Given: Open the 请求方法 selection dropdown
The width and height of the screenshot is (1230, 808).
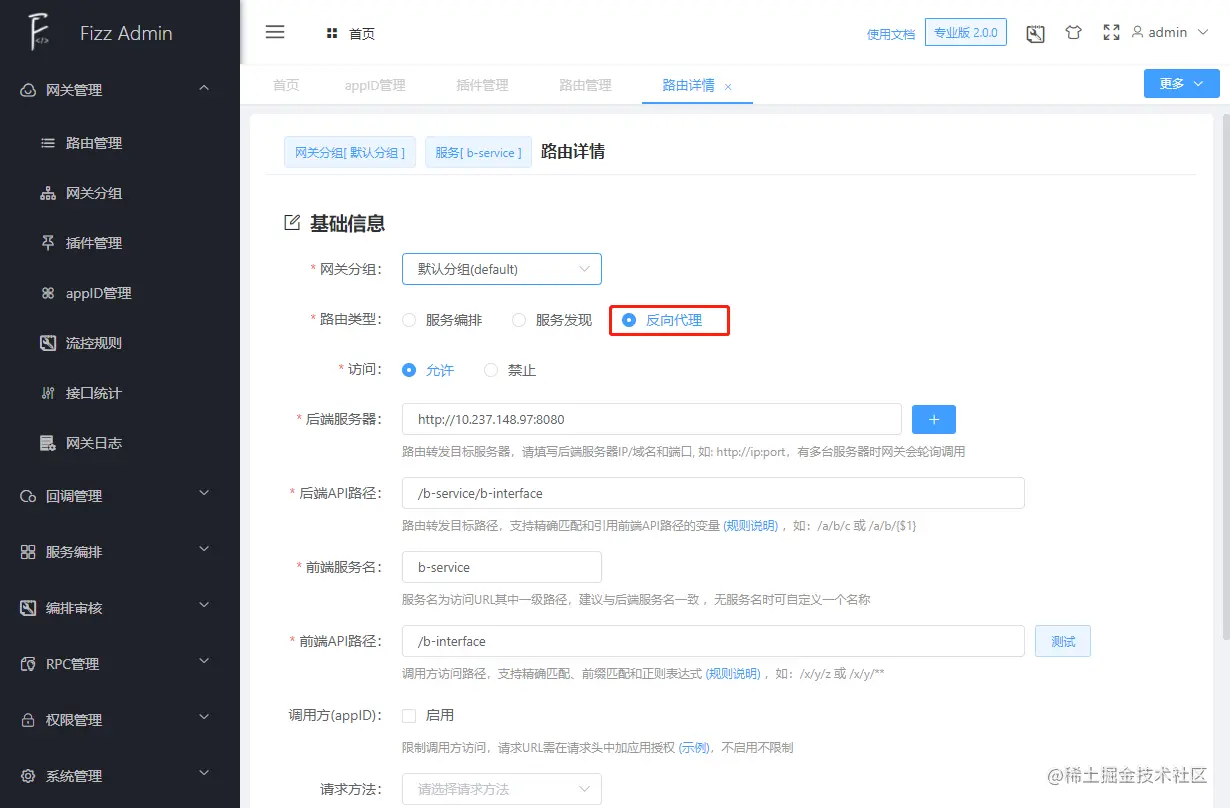Looking at the screenshot, I should (500, 789).
